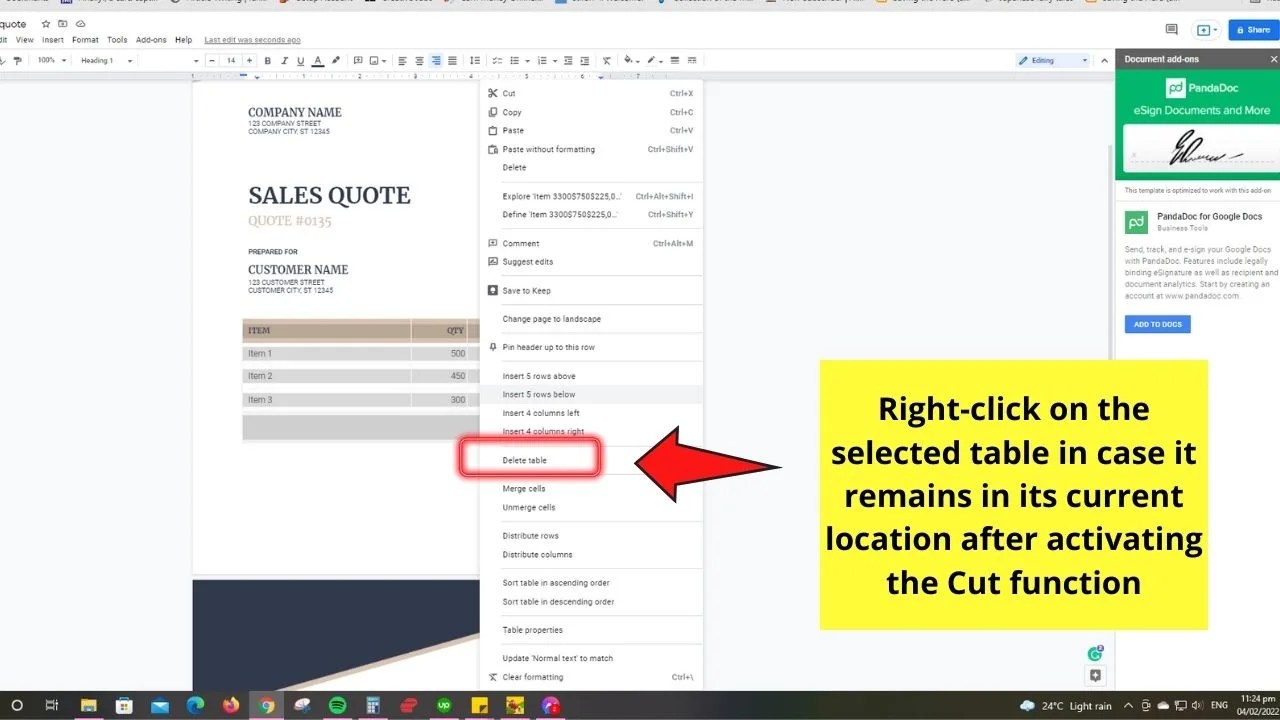Toggle bold formatting in the toolbar

pyautogui.click(x=267, y=60)
